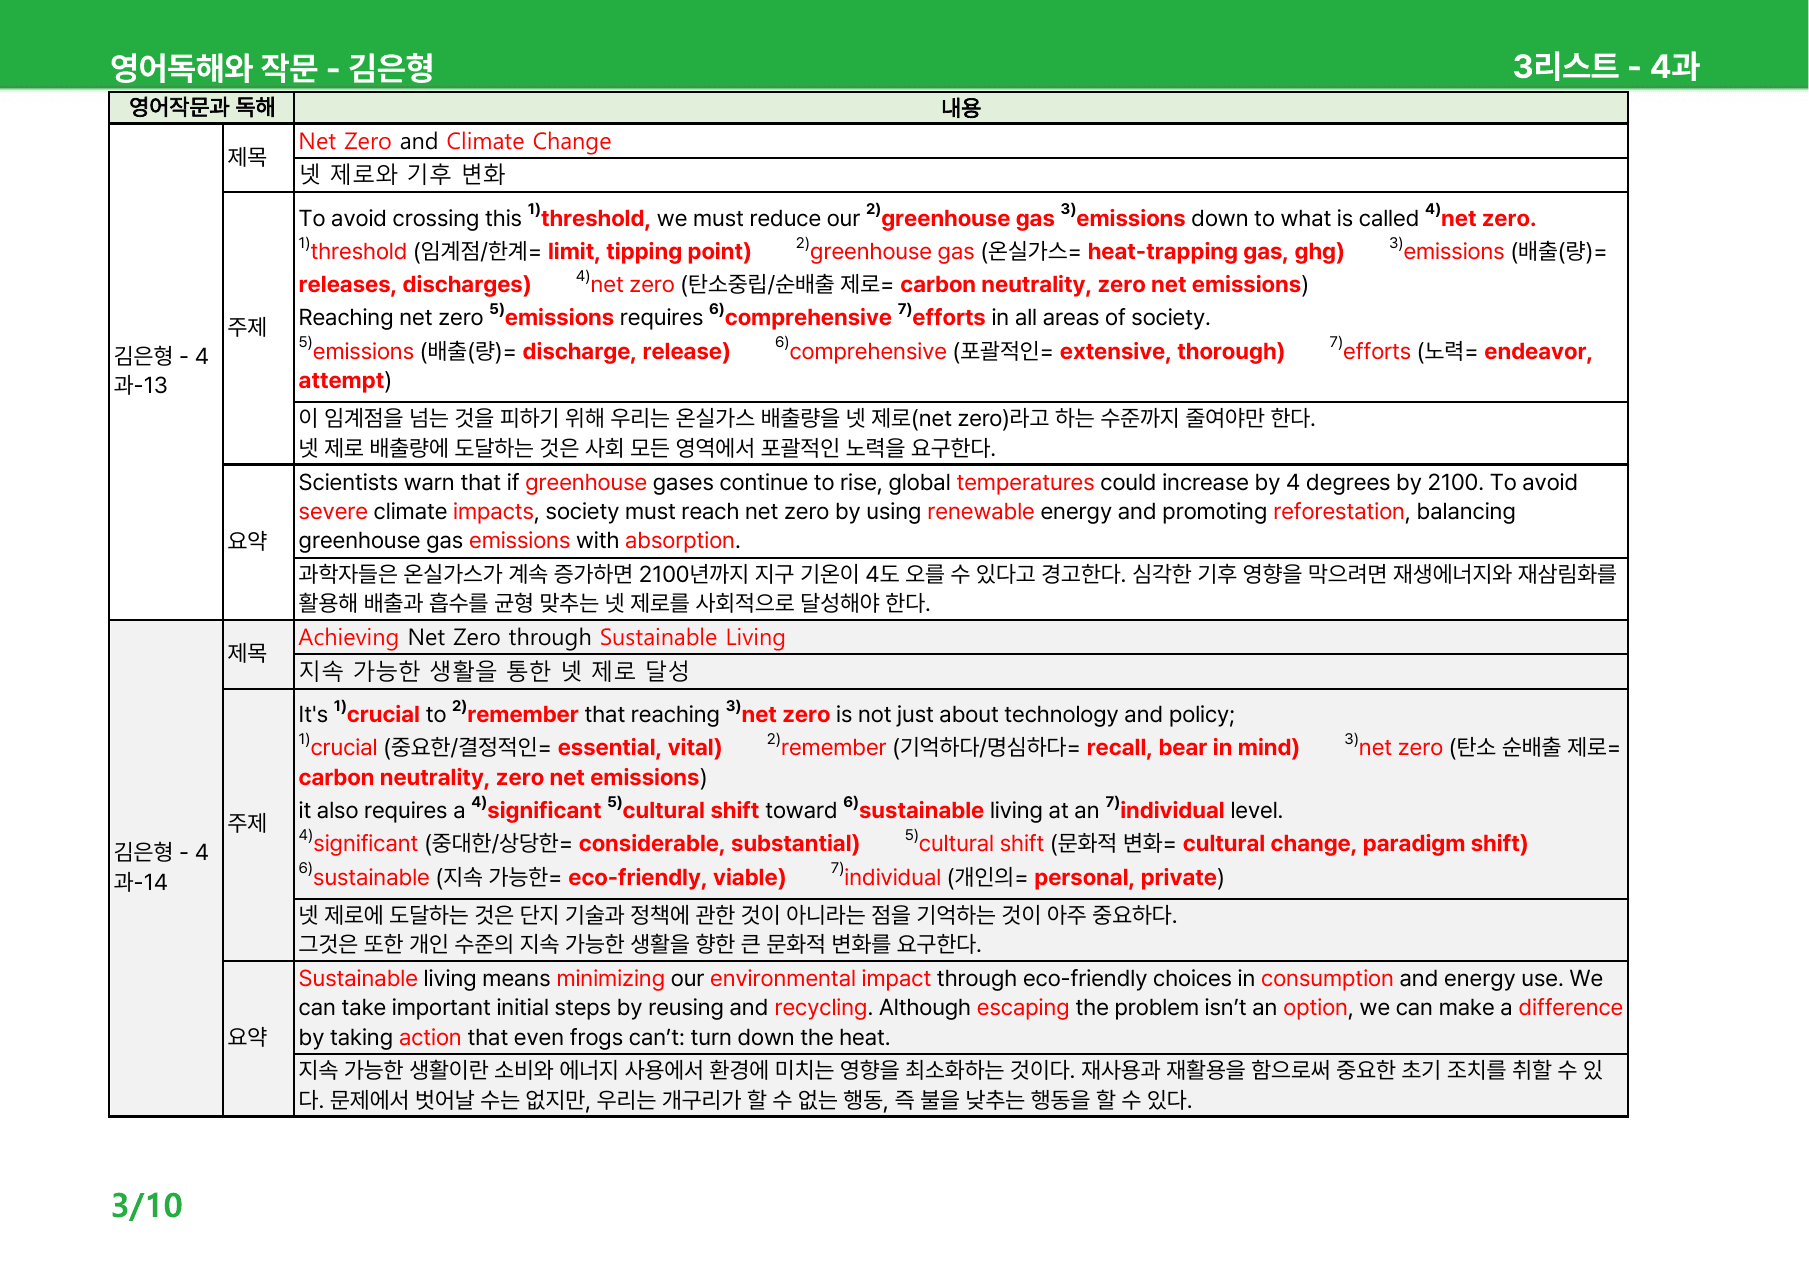Click the Korean title '넷 제로와 기후 변화'
Image resolution: width=1809 pixels, height=1279 pixels.
(402, 174)
